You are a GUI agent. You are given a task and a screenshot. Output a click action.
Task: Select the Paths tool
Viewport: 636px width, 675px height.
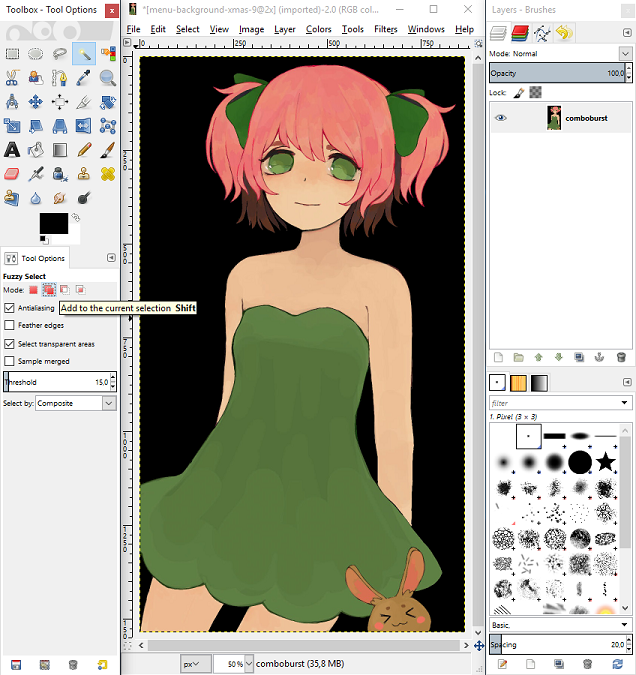coord(60,78)
